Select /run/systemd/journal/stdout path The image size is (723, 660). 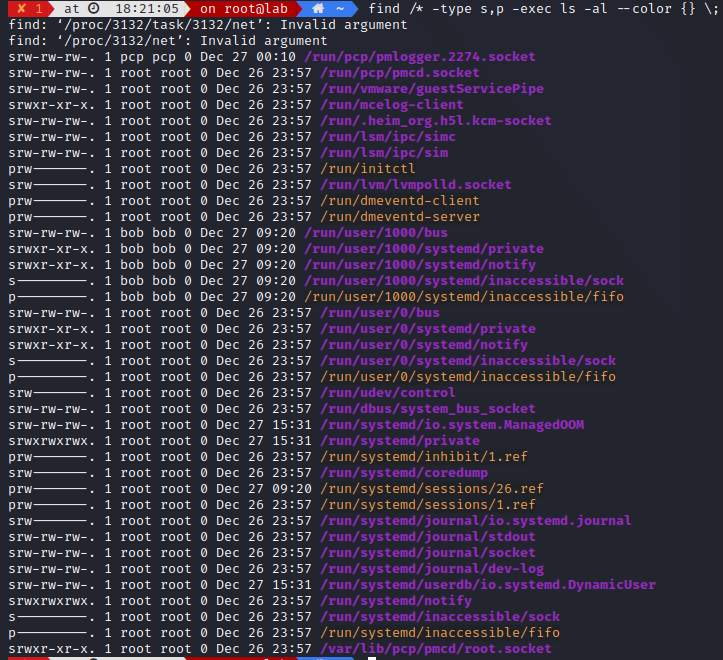(428, 537)
